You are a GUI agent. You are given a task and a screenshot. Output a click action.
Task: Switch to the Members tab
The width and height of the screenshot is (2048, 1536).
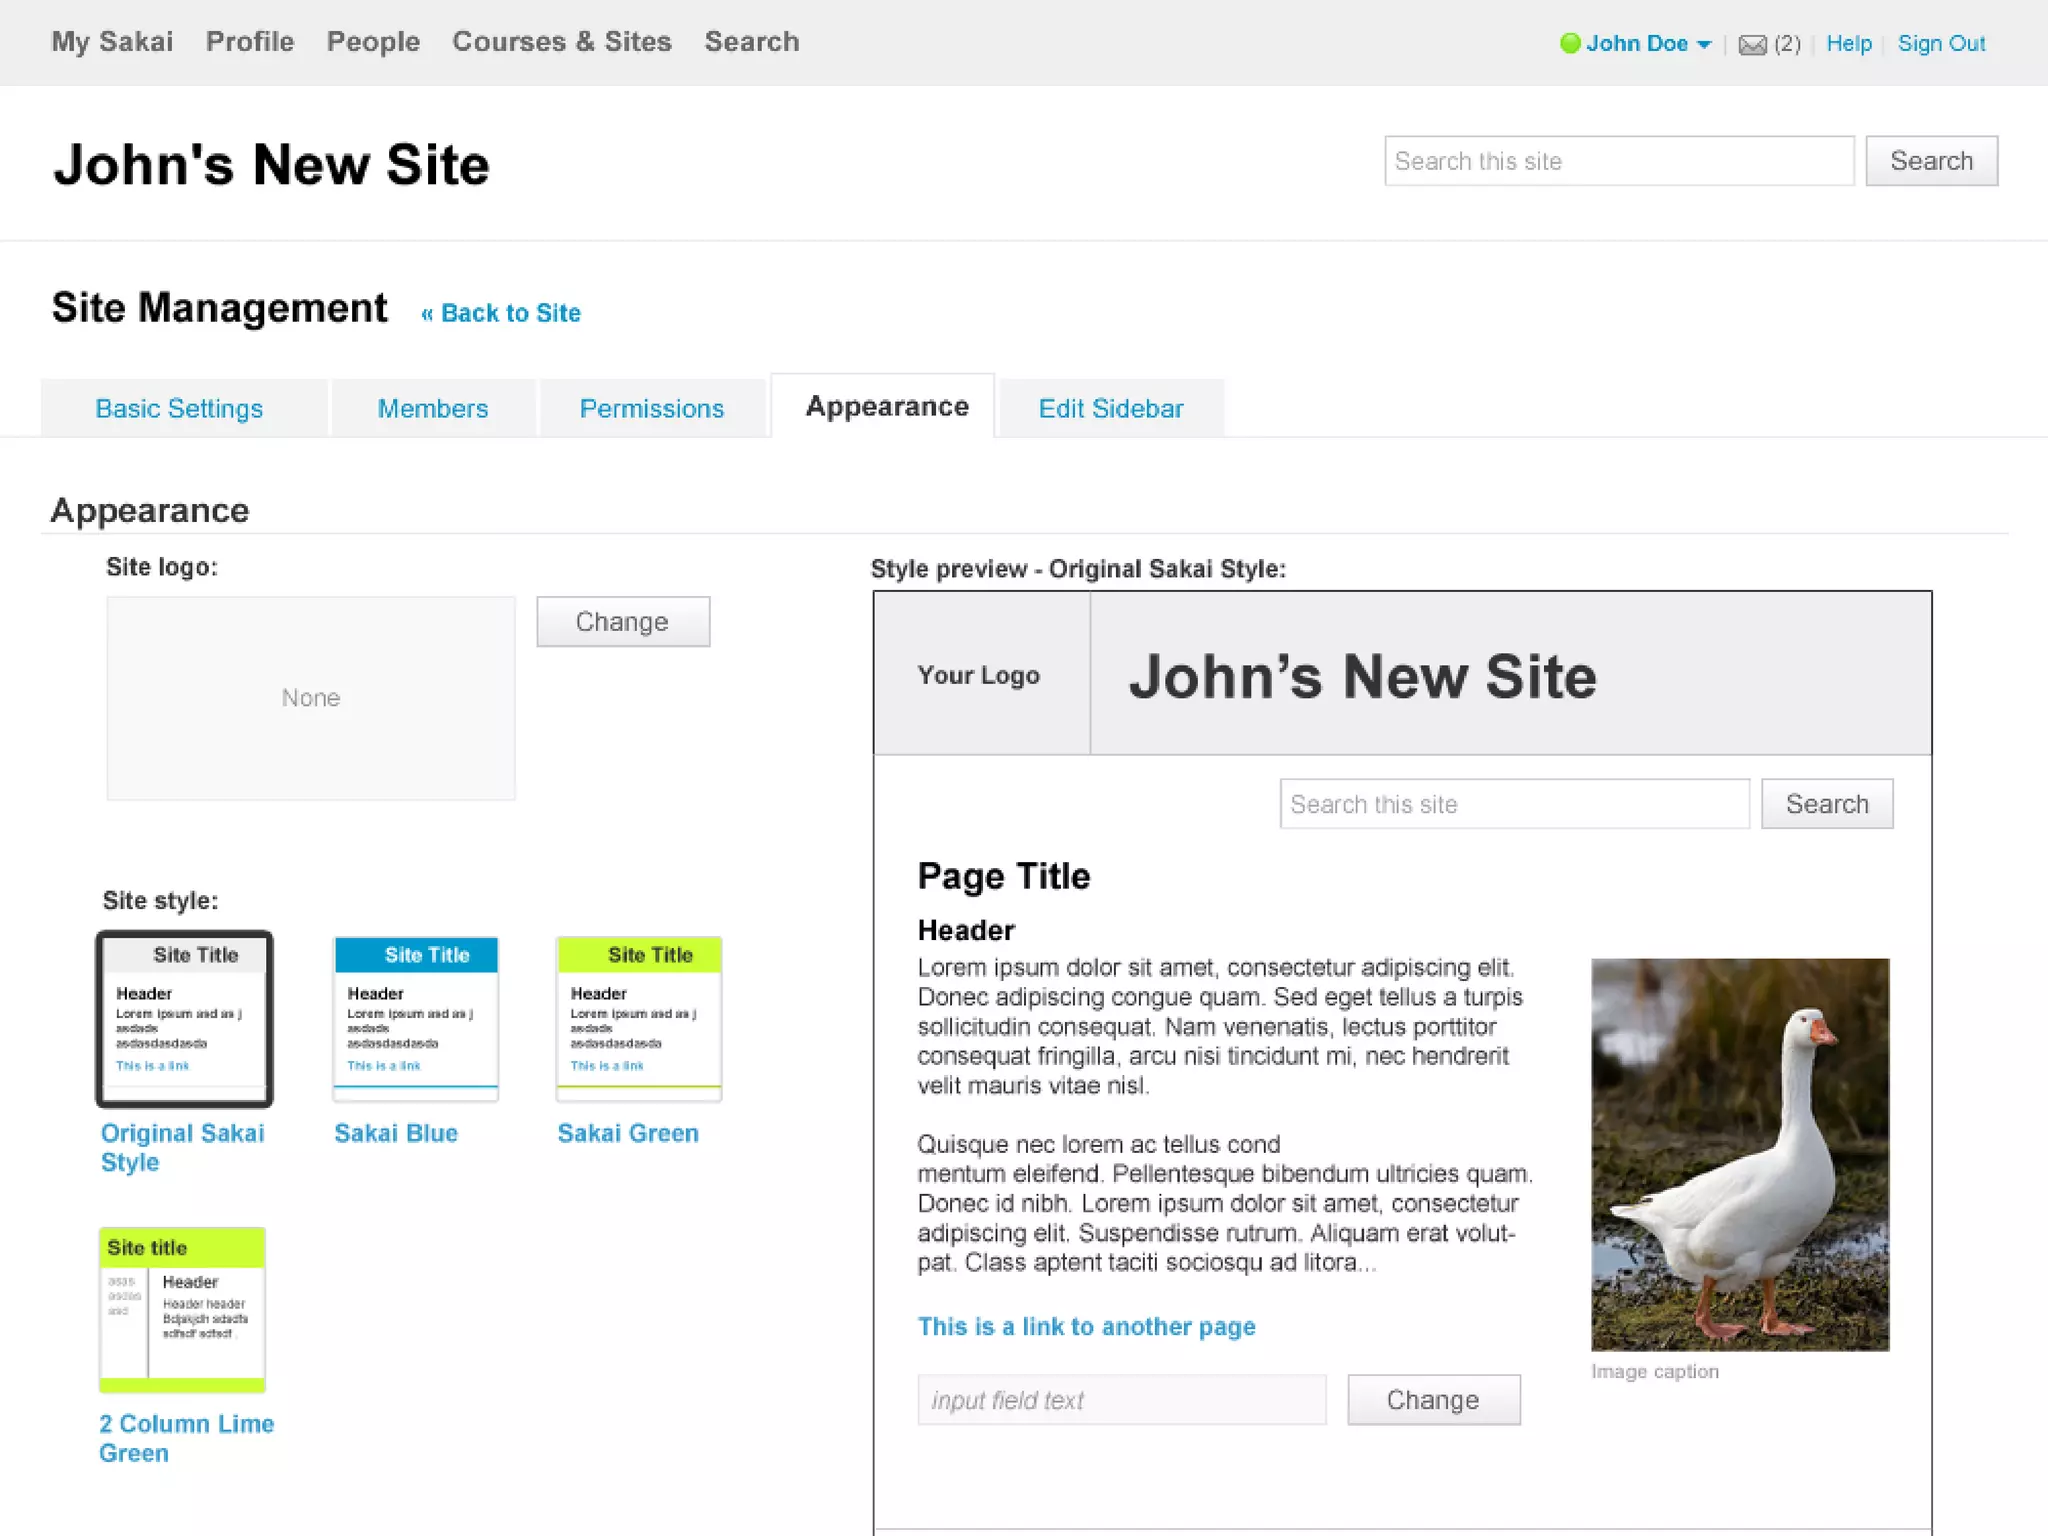(433, 409)
